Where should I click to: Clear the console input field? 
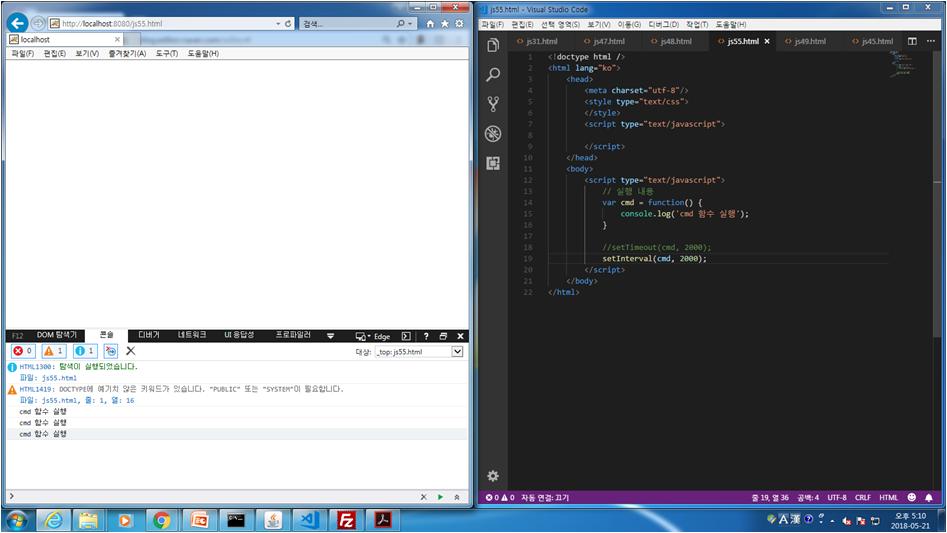click(423, 497)
